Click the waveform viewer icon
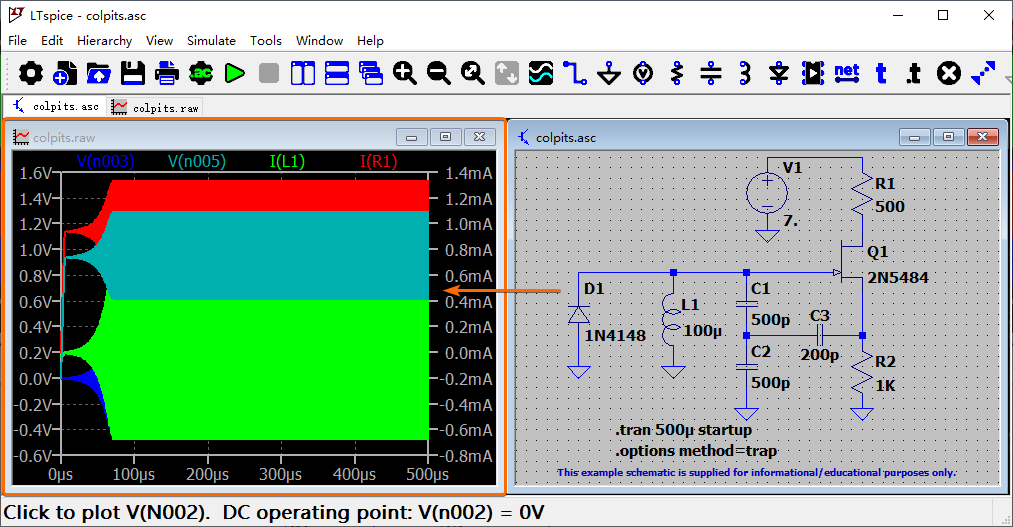Screen dimensions: 1013x527 (x=541, y=73)
